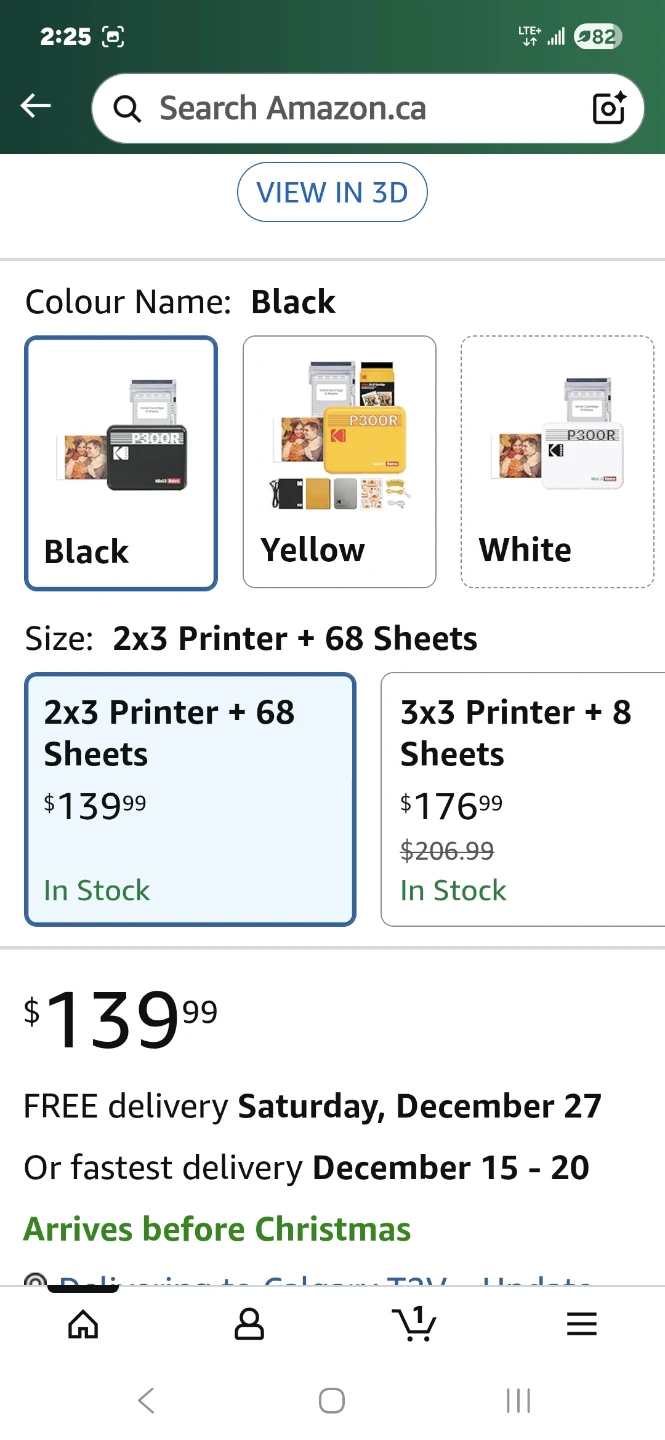Select the White colour option

(525, 550)
